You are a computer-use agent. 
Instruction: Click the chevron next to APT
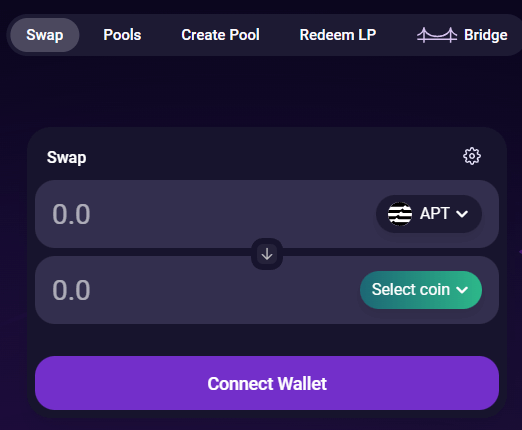click(x=462, y=214)
